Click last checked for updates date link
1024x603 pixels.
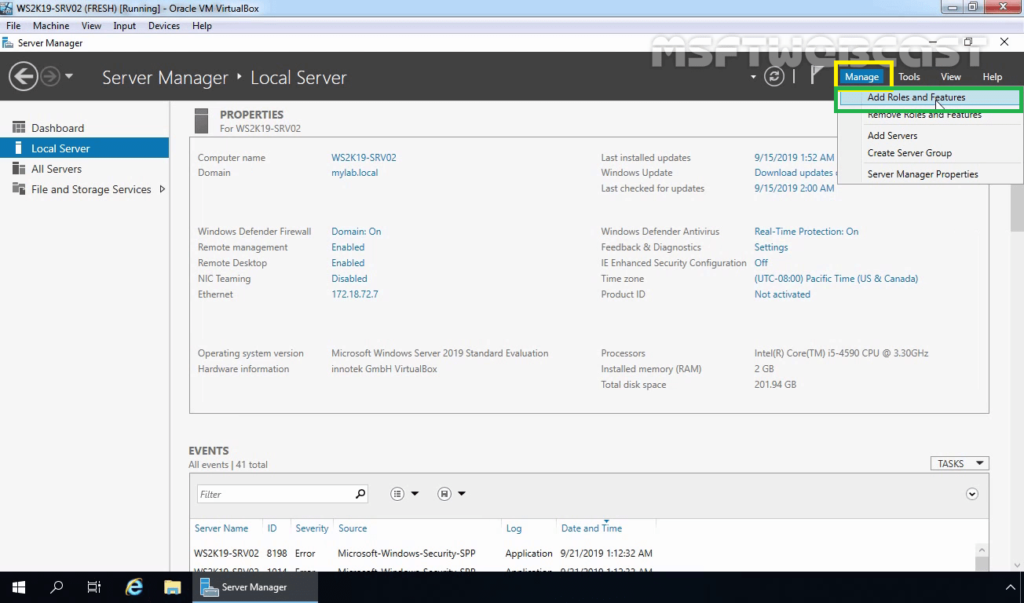(x=794, y=188)
